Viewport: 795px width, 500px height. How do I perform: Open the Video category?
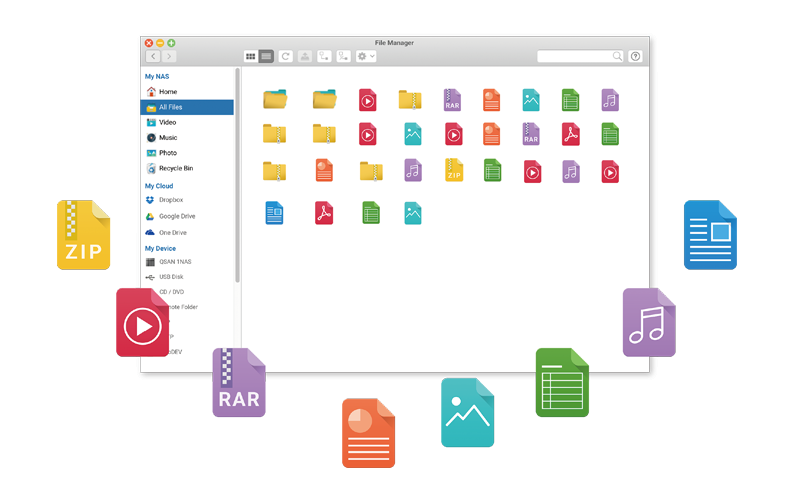coord(187,122)
